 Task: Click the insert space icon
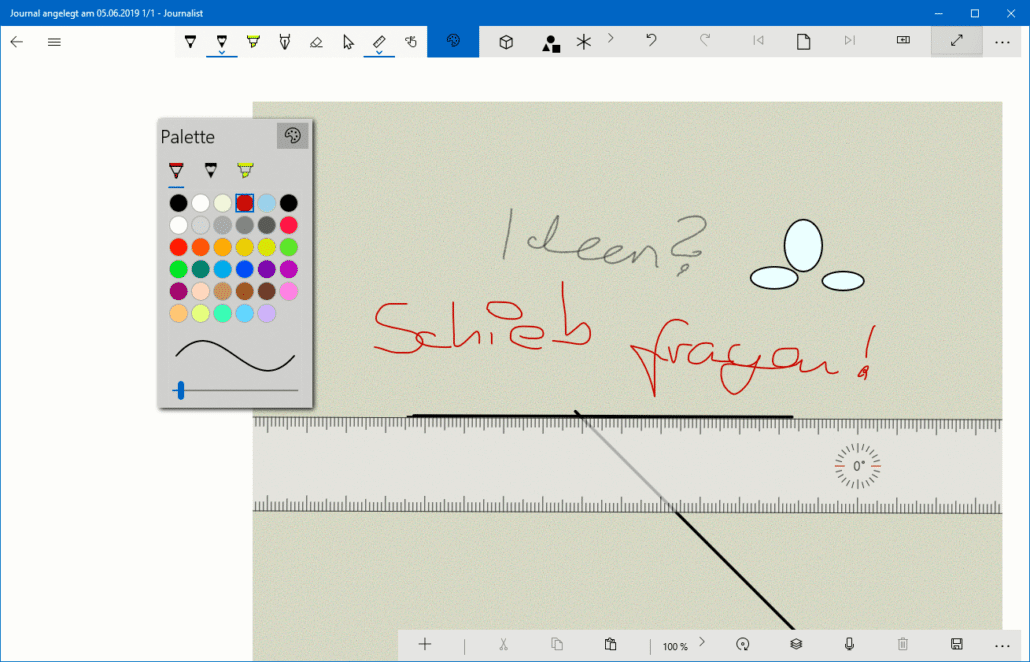[x=903, y=40]
